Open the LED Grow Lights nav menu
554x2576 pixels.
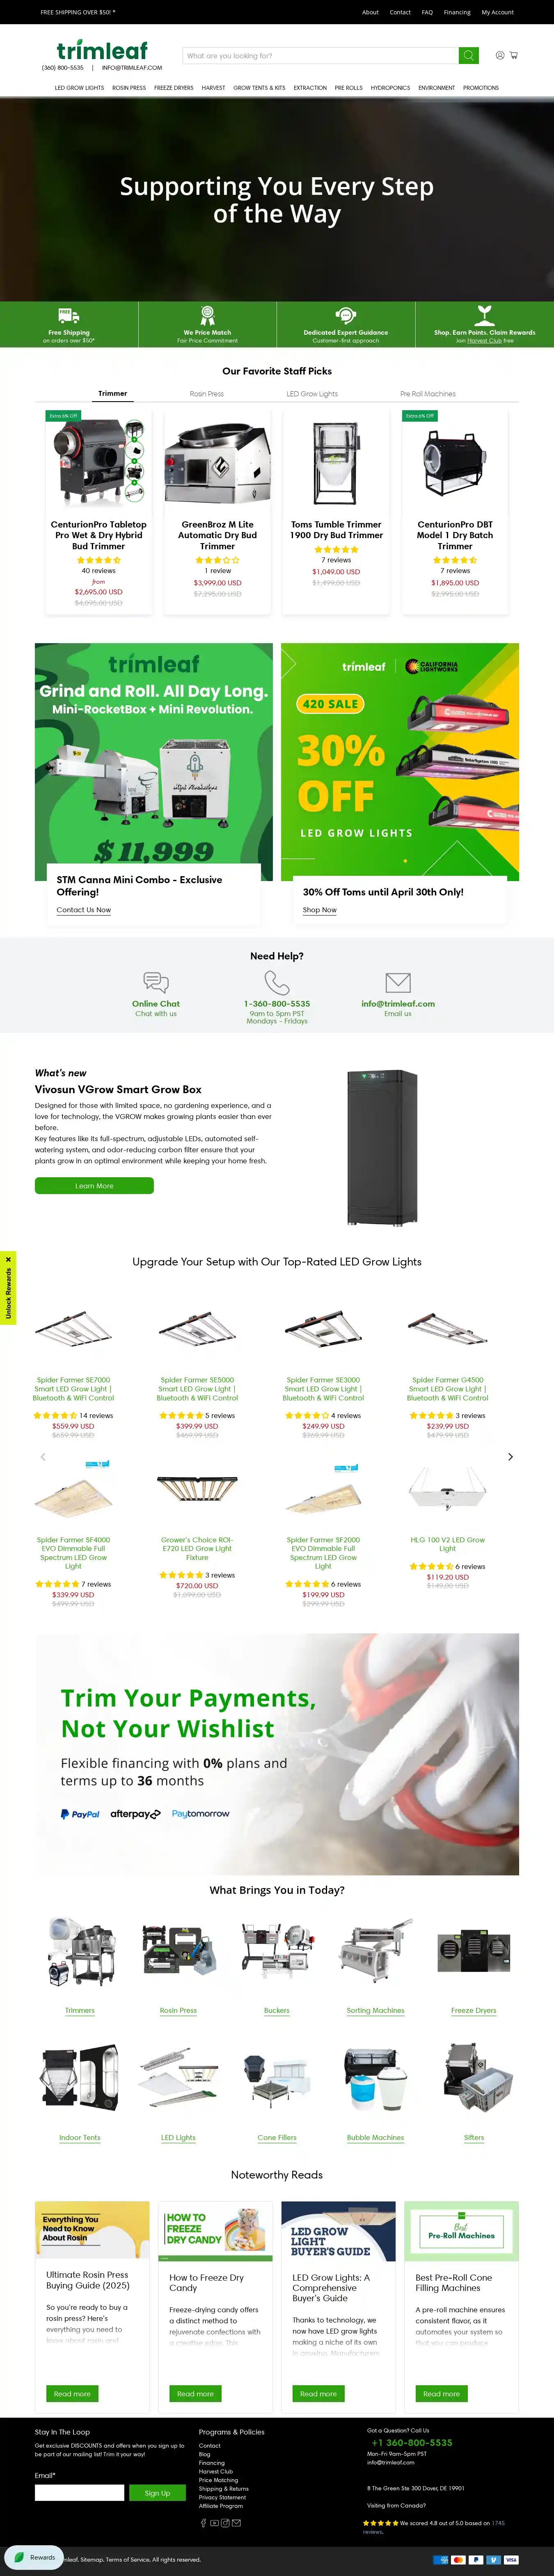(x=79, y=88)
